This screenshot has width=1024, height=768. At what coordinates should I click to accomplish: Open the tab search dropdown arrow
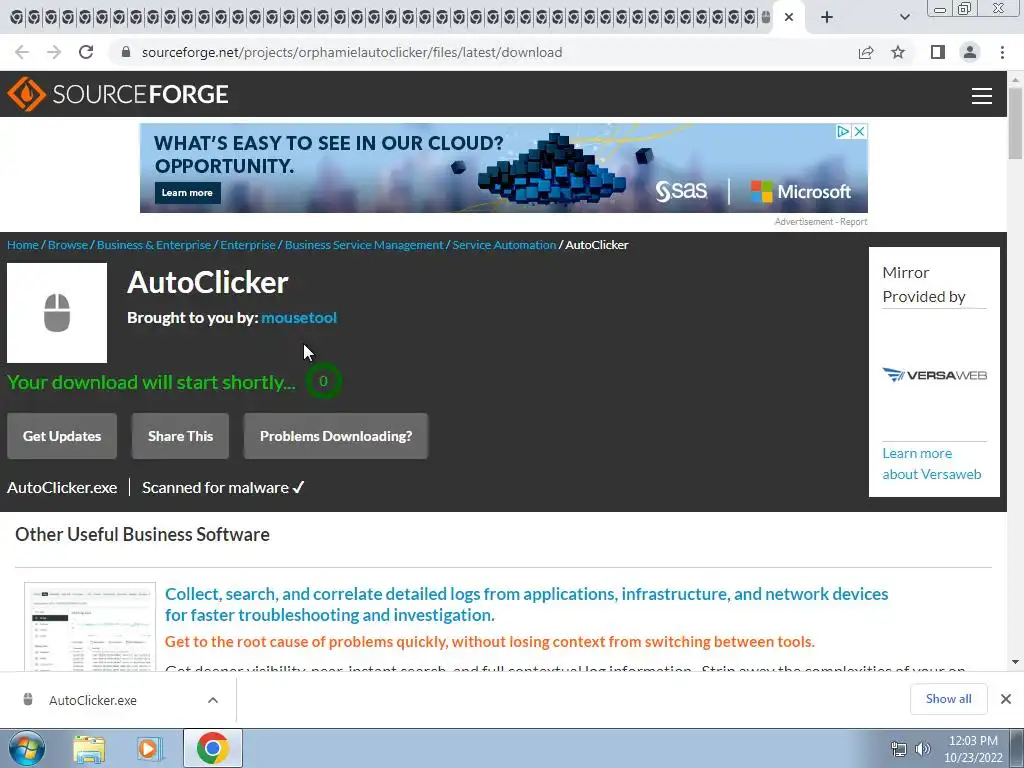(x=904, y=17)
